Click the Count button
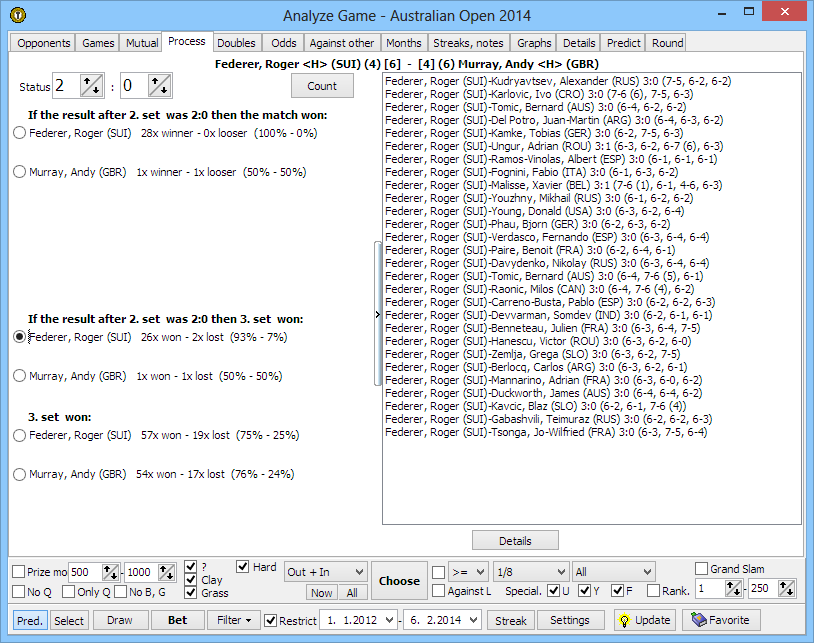 [x=322, y=86]
